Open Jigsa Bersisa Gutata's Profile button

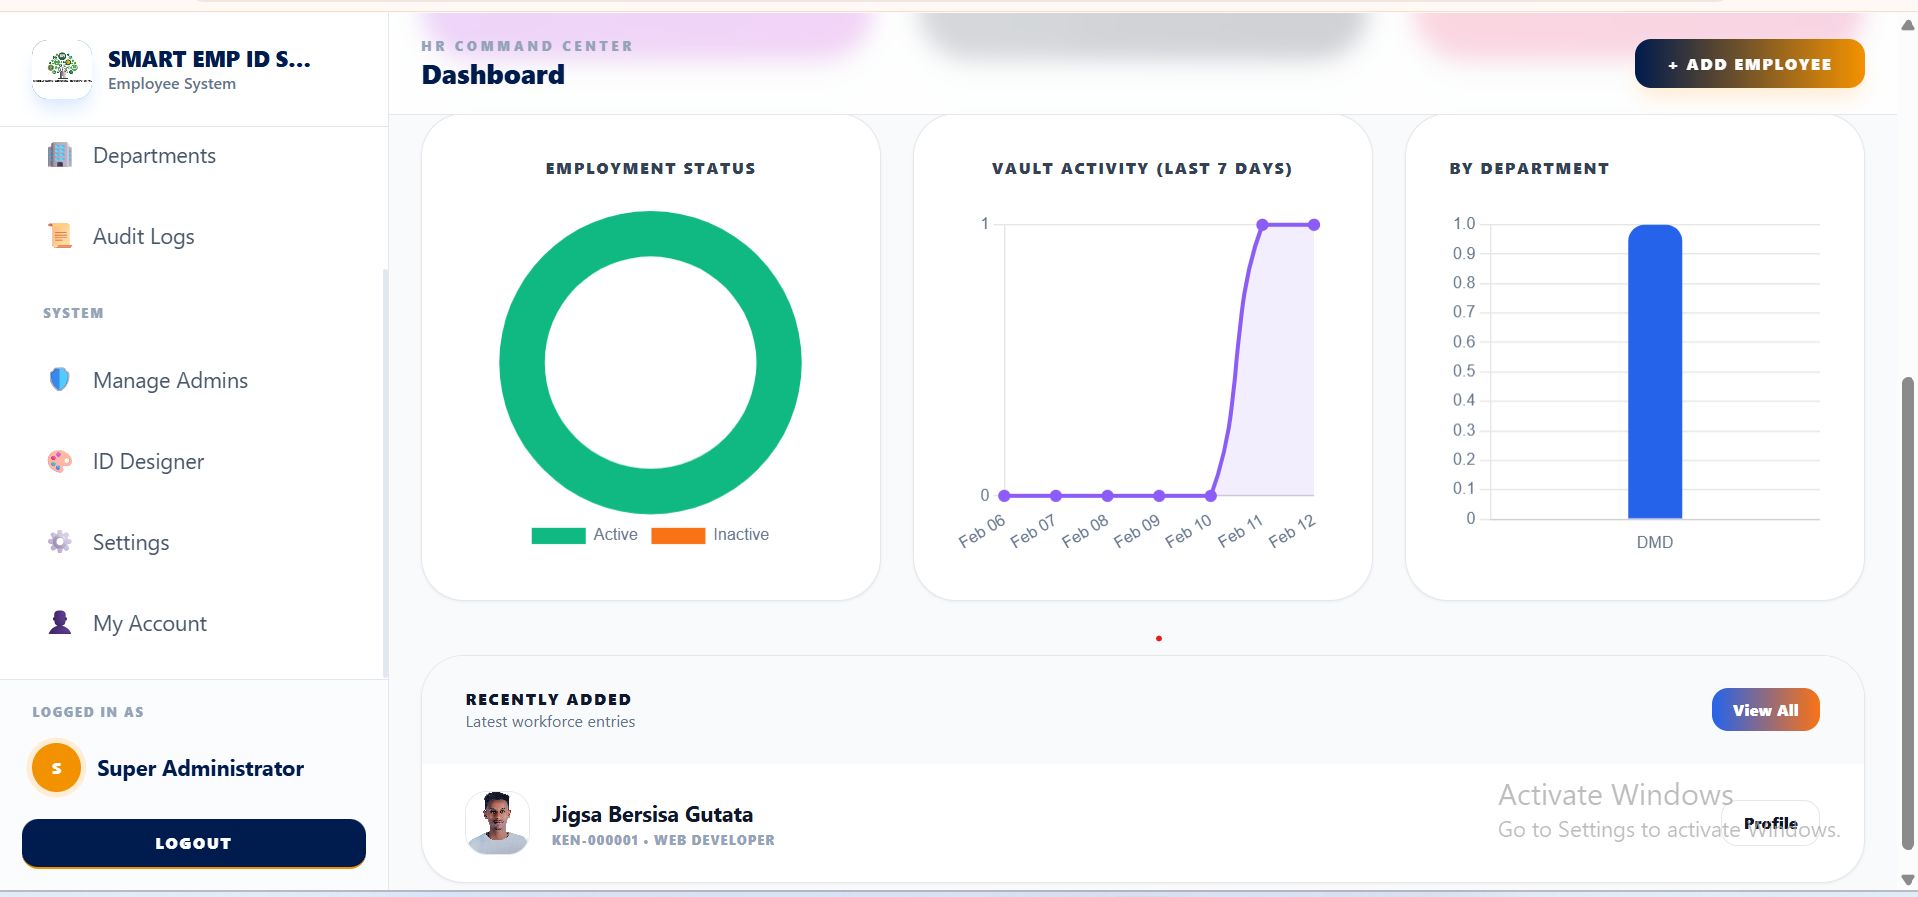(x=1770, y=823)
